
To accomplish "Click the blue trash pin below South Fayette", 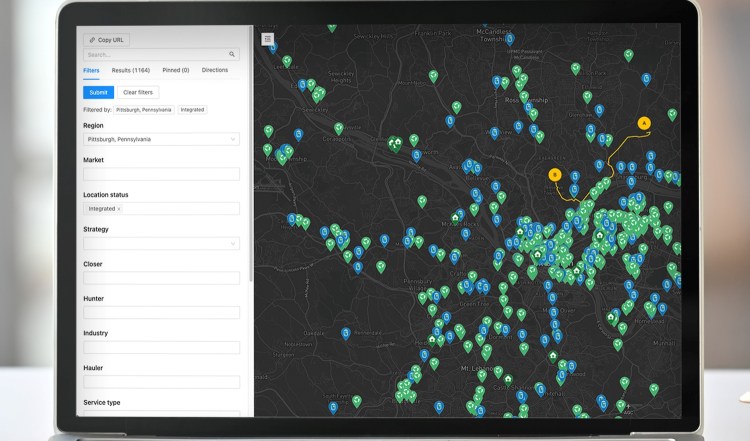I will [x=333, y=408].
